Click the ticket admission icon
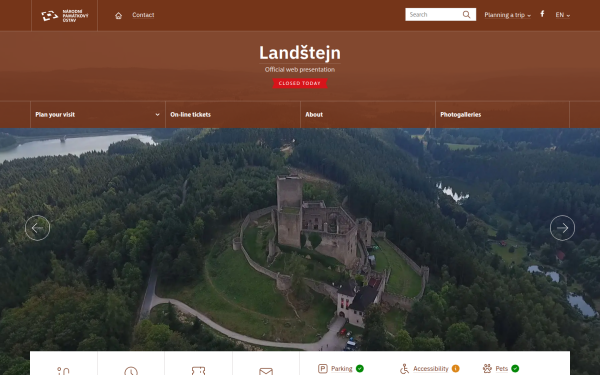This screenshot has width=600, height=375. point(198,371)
